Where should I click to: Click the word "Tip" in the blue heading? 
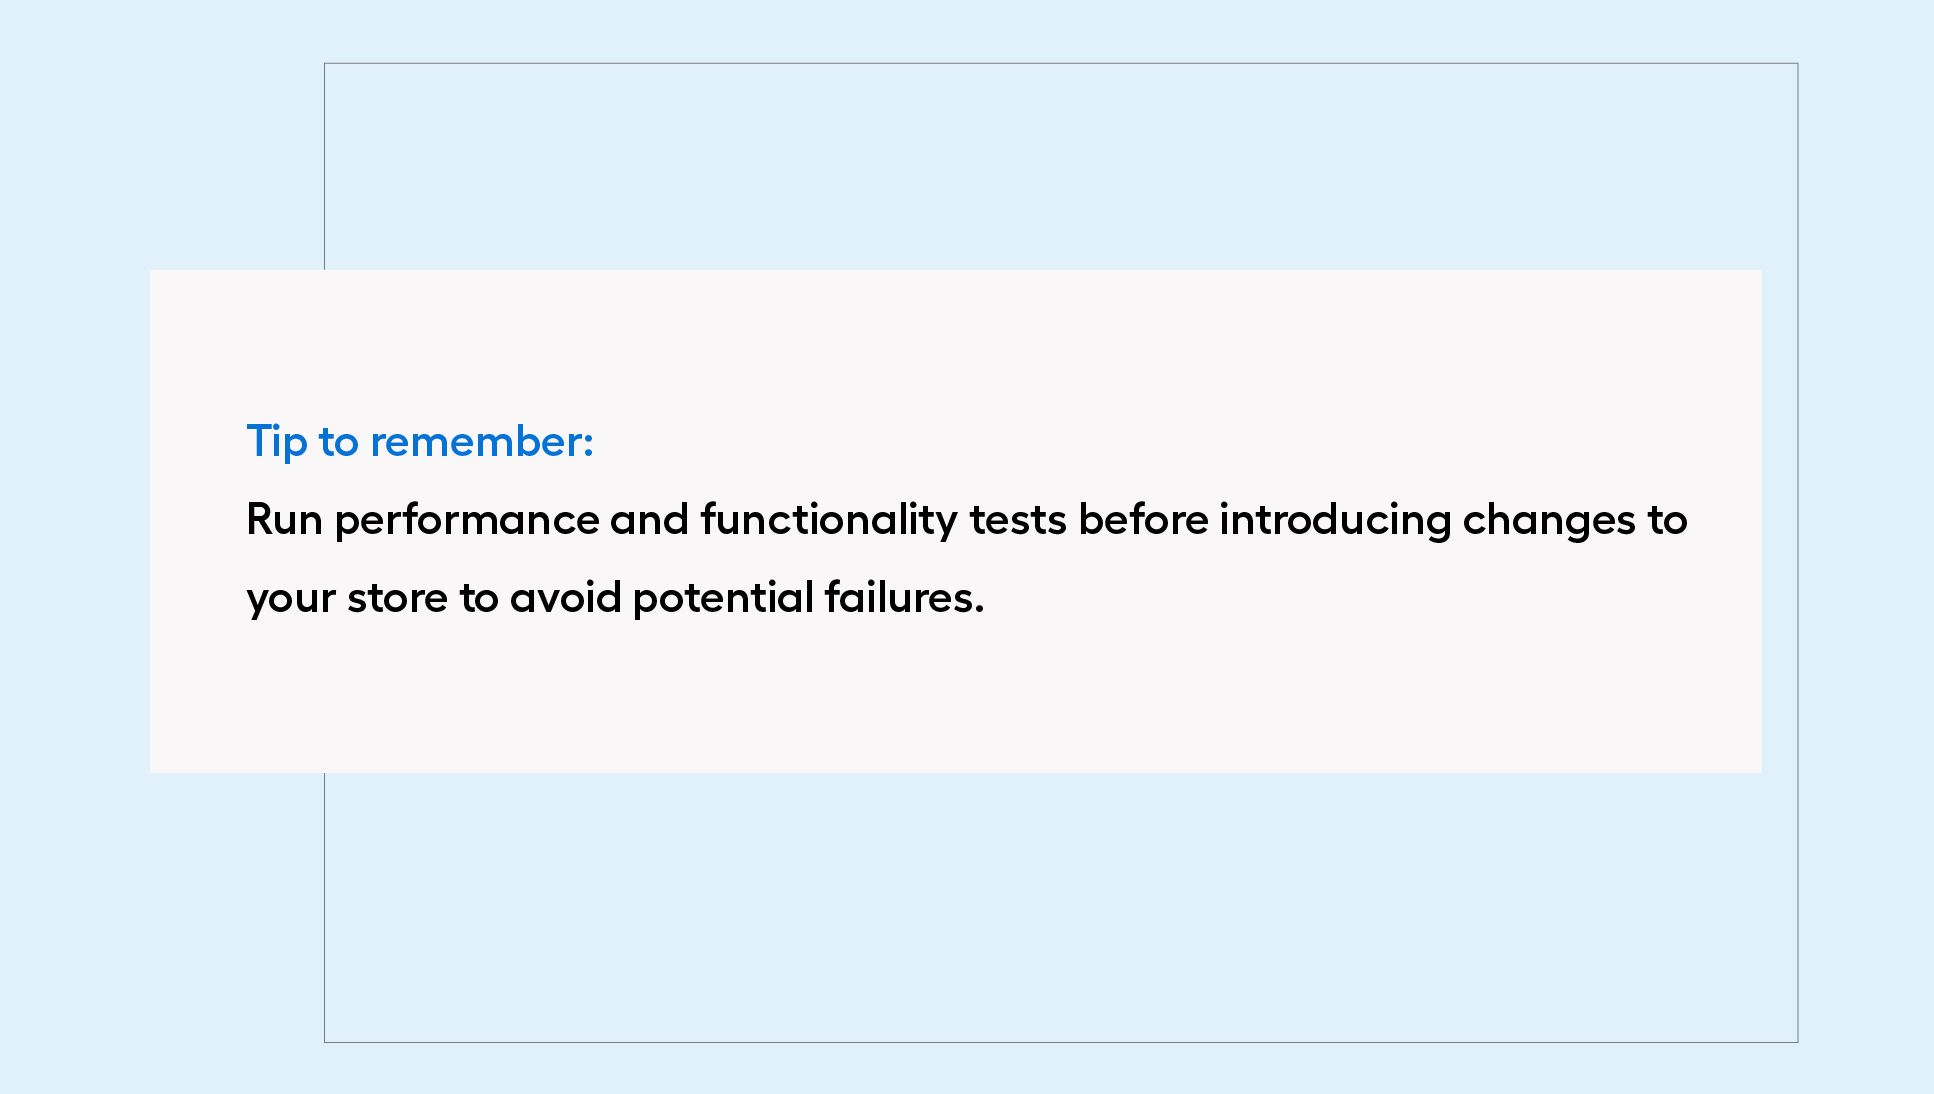click(277, 442)
